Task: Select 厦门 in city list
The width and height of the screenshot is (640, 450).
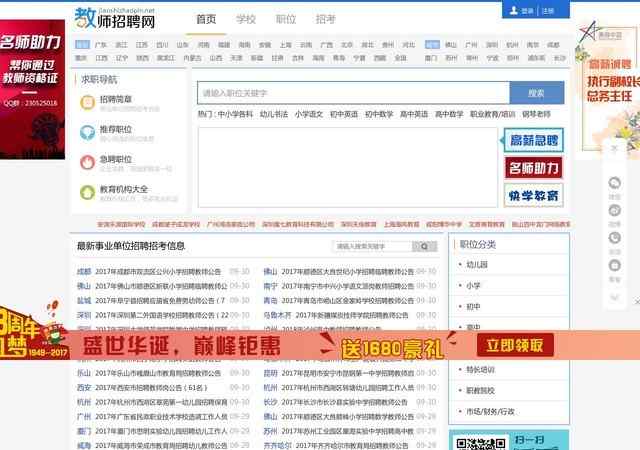Action: coord(431,58)
